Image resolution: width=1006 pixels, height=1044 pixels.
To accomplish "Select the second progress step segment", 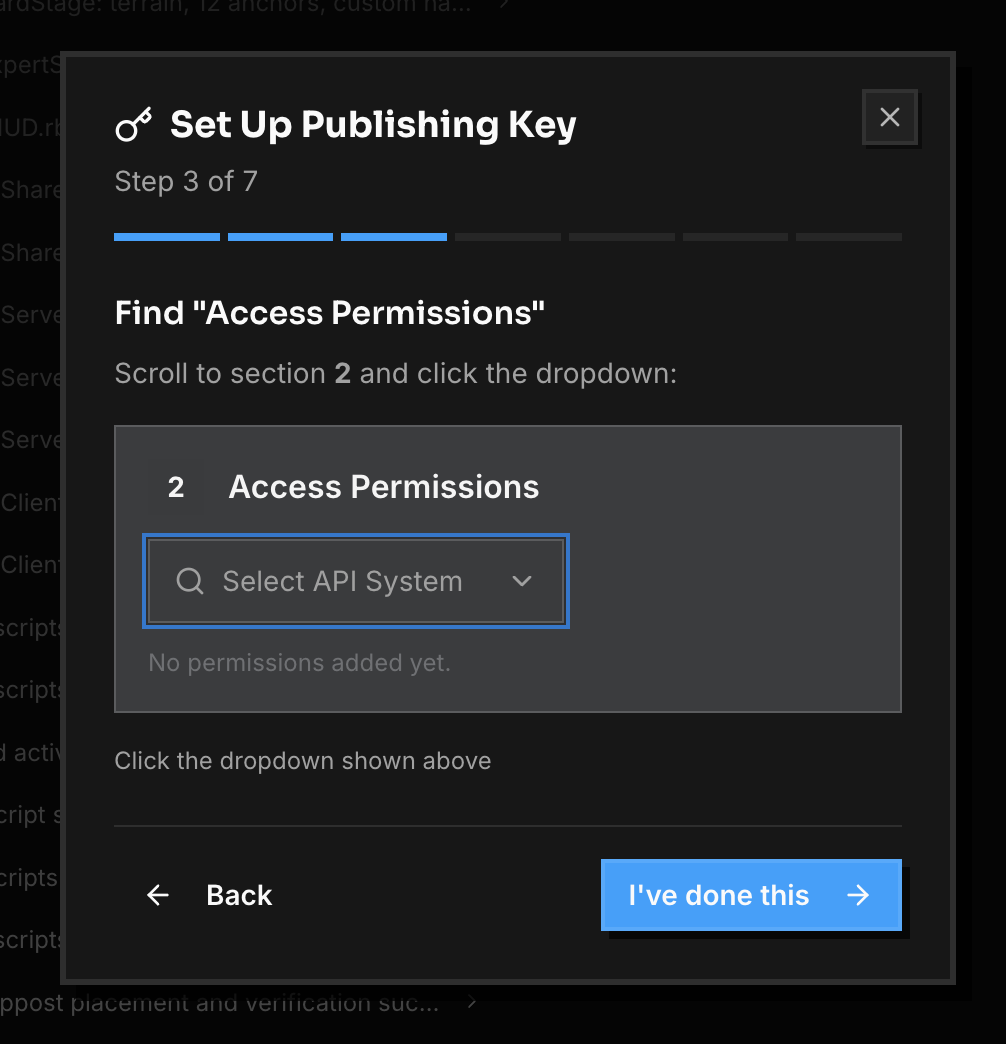I will (x=280, y=237).
